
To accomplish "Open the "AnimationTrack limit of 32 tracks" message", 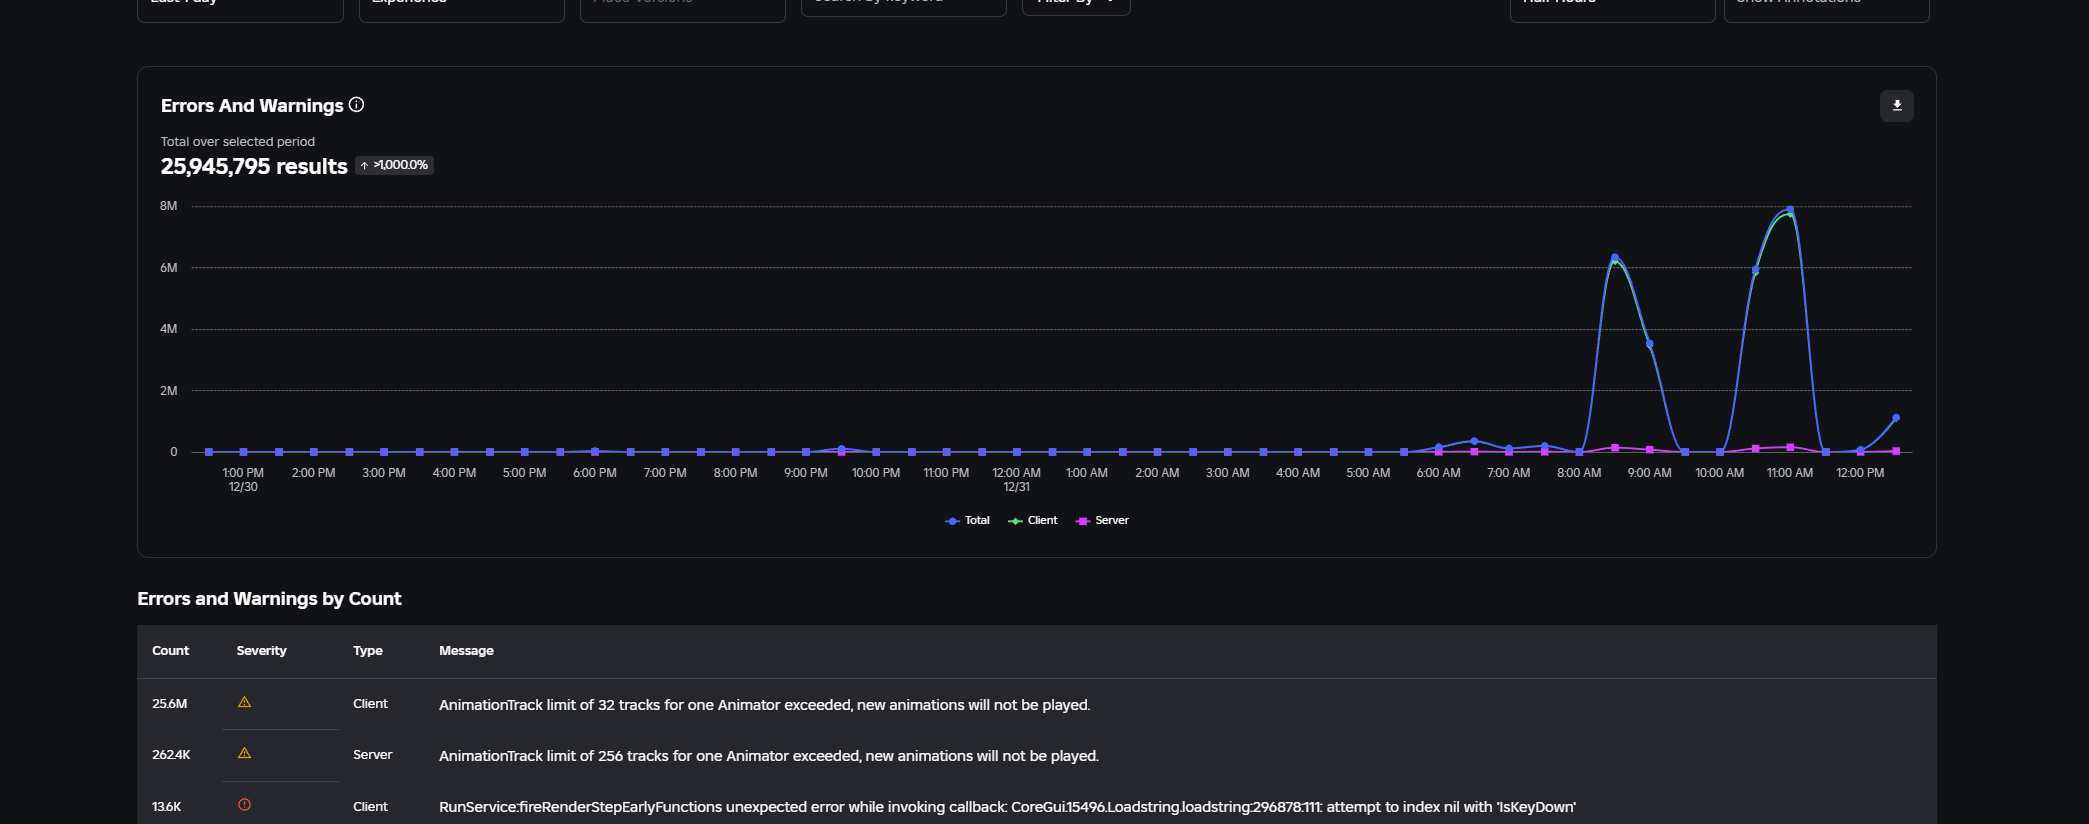I will click(x=764, y=705).
